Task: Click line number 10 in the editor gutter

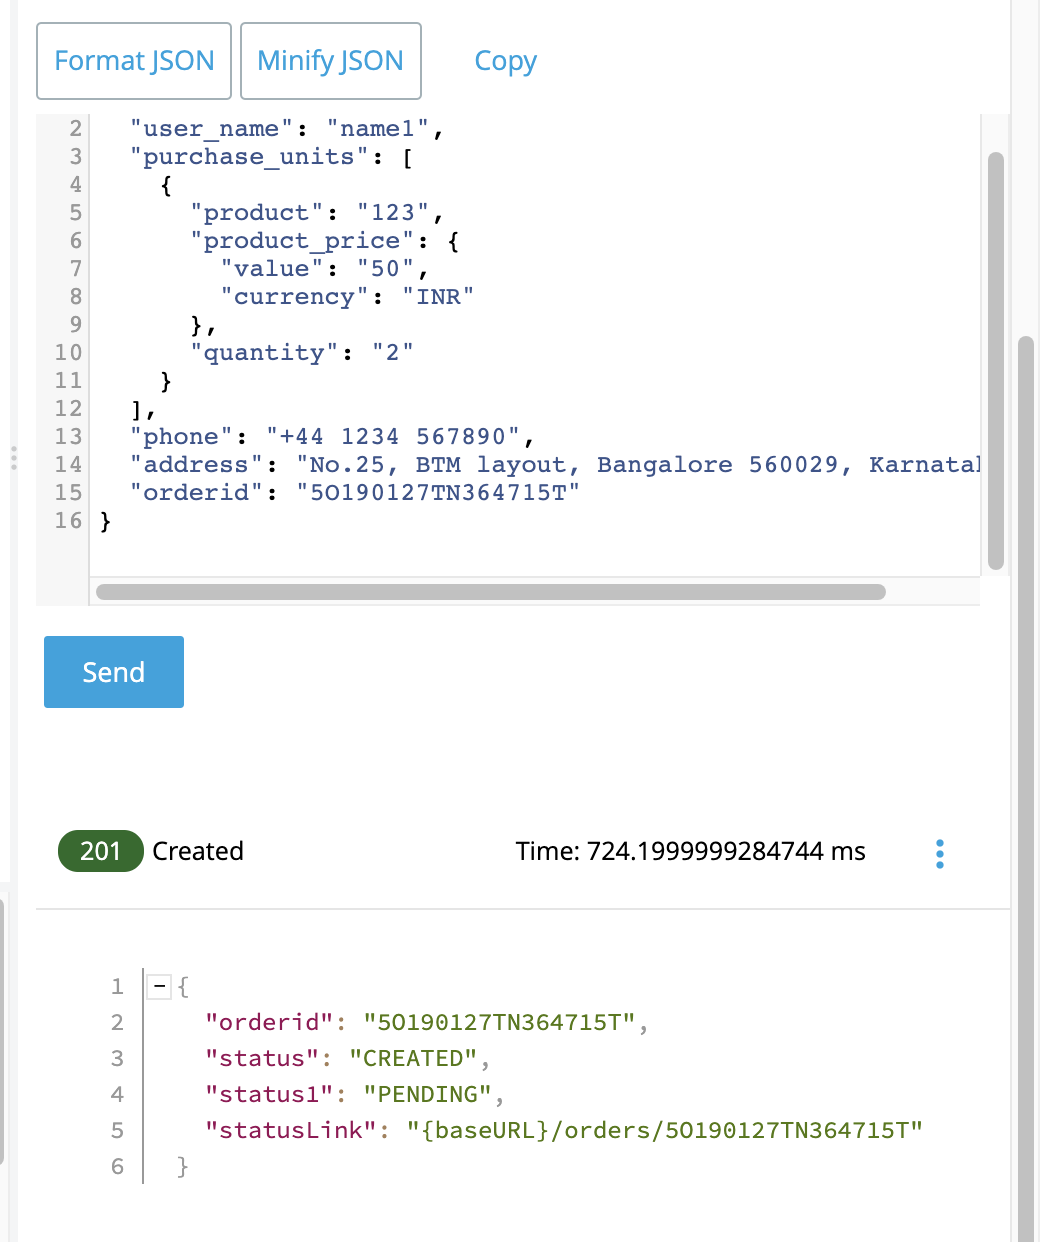Action: click(x=68, y=353)
